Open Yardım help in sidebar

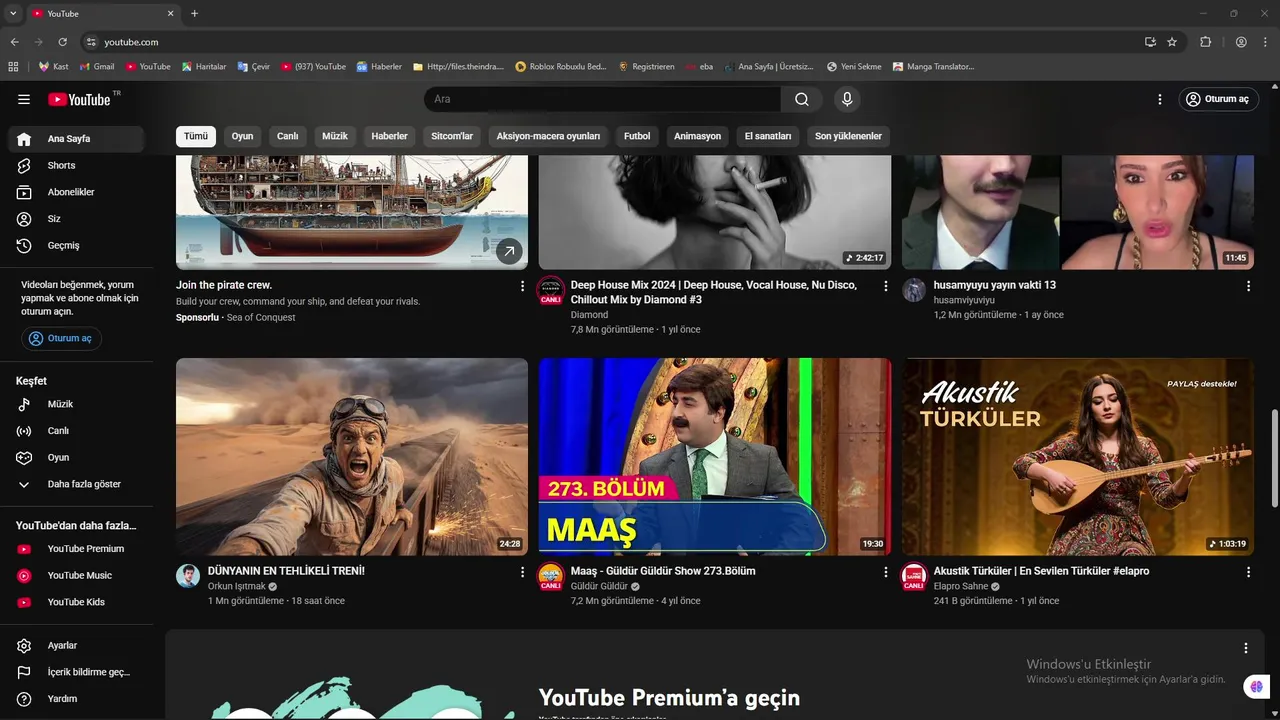pos(76,699)
